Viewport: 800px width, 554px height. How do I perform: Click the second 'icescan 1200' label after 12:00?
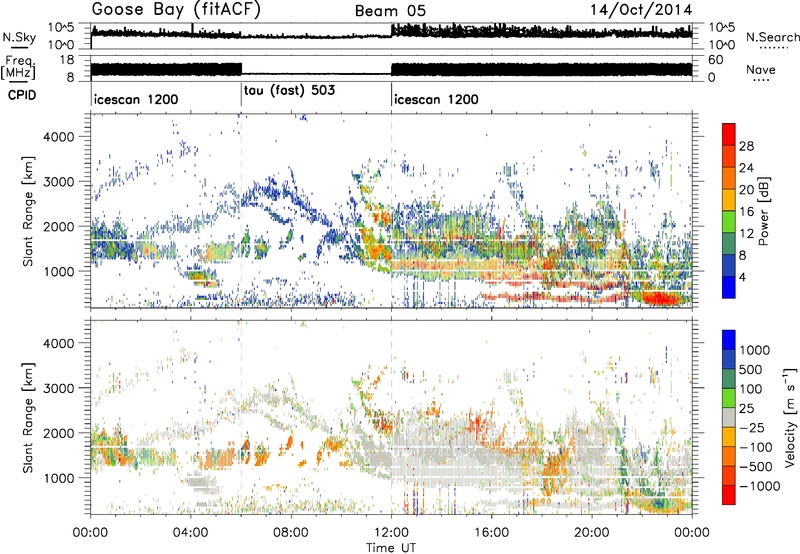click(x=436, y=99)
